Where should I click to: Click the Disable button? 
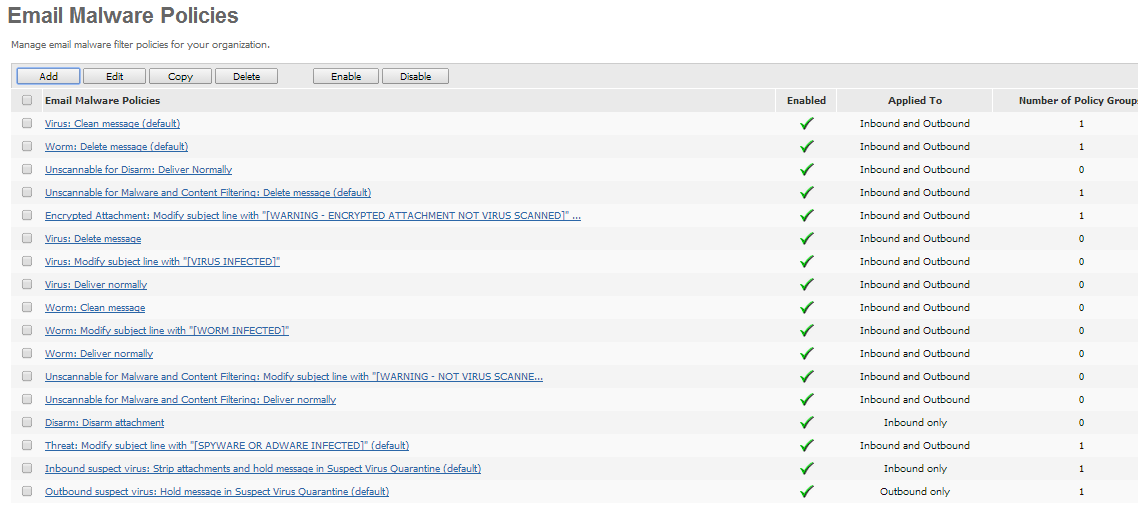coord(415,77)
